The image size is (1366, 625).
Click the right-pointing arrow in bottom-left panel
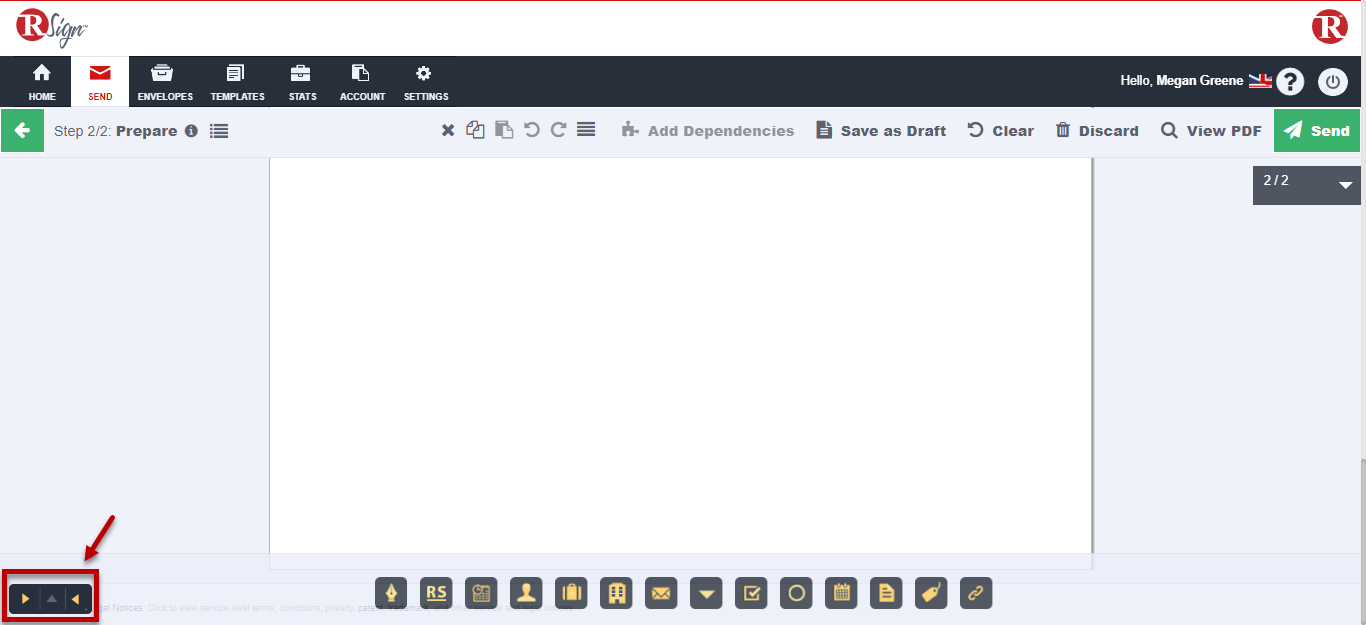click(26, 599)
